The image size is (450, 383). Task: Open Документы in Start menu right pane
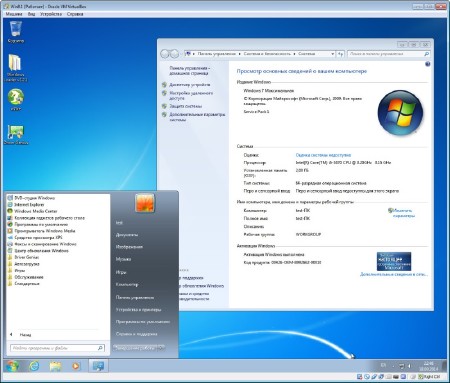tap(127, 235)
